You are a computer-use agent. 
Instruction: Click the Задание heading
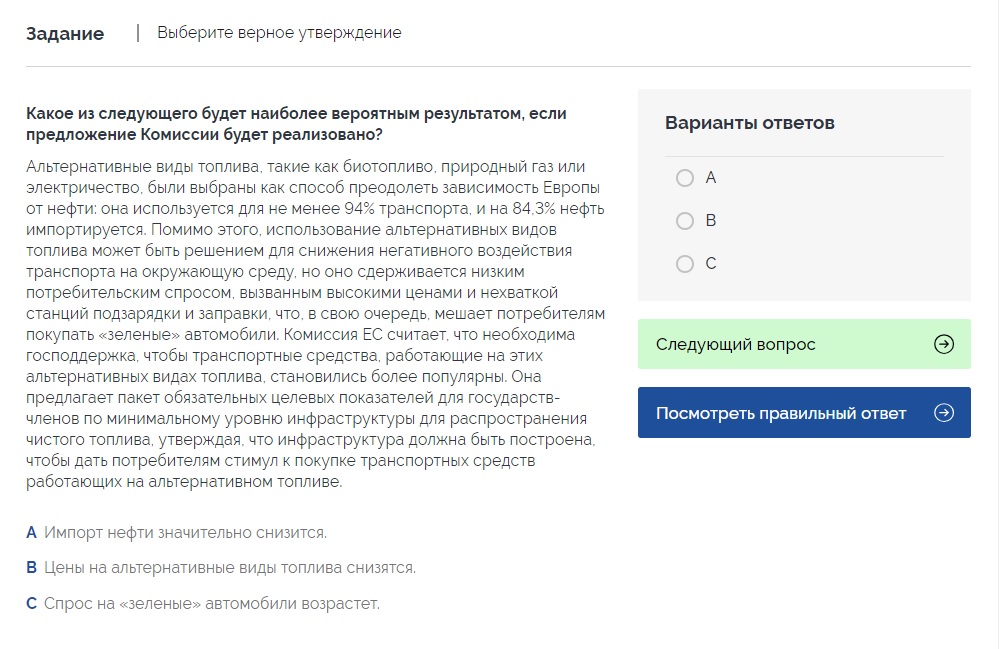click(65, 34)
